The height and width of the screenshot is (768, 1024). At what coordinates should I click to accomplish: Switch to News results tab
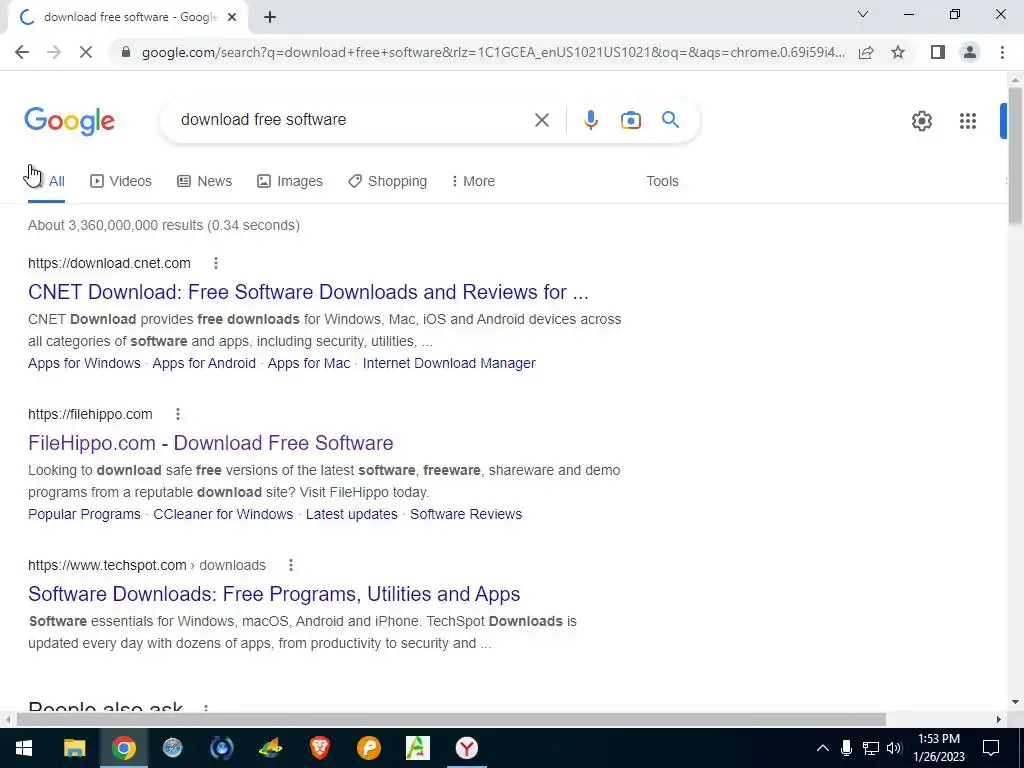tap(204, 181)
